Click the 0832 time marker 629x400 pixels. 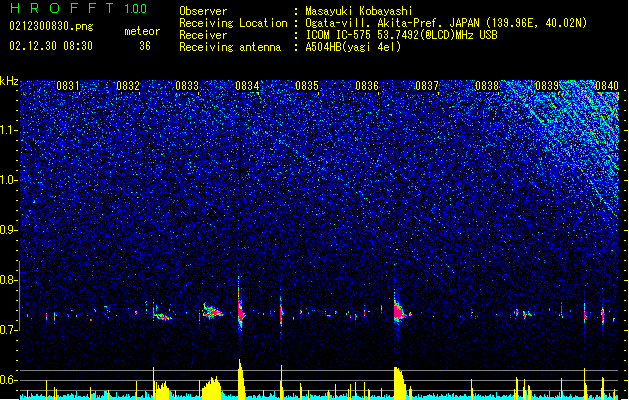(128, 86)
